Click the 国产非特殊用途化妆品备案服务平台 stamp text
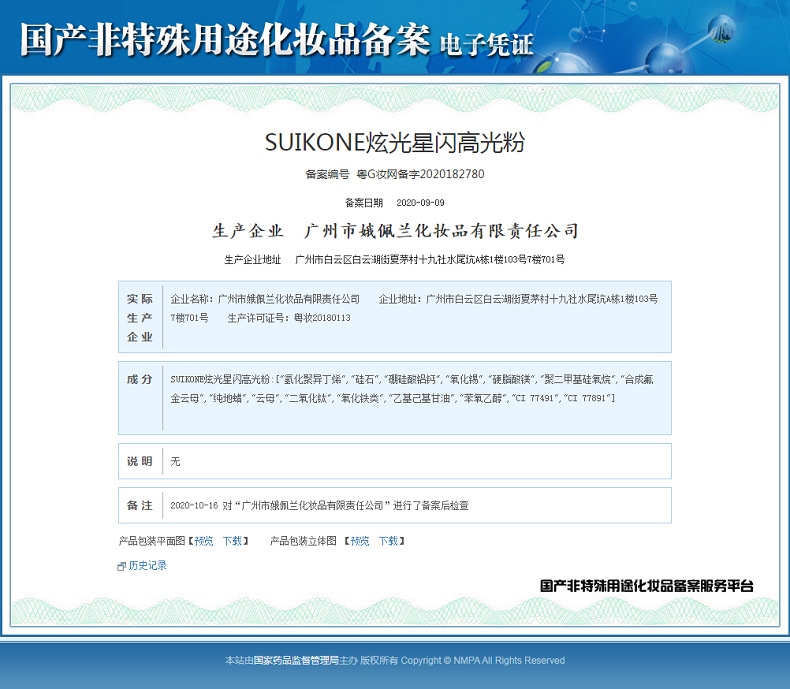The height and width of the screenshot is (689, 790). click(646, 586)
